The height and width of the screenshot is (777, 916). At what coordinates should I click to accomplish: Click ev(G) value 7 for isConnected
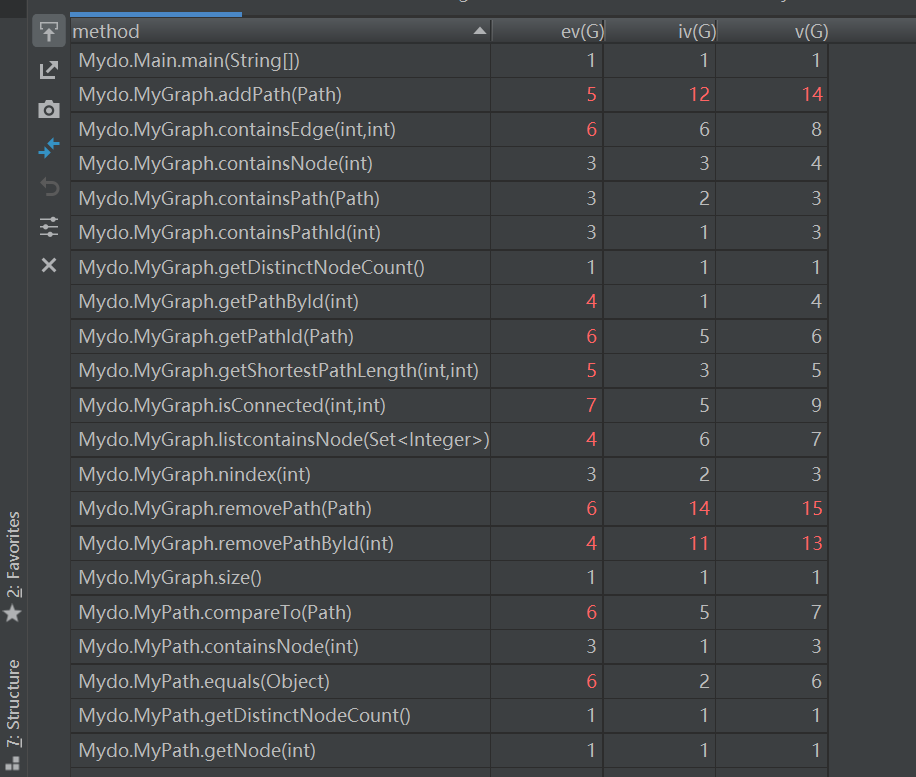point(591,405)
